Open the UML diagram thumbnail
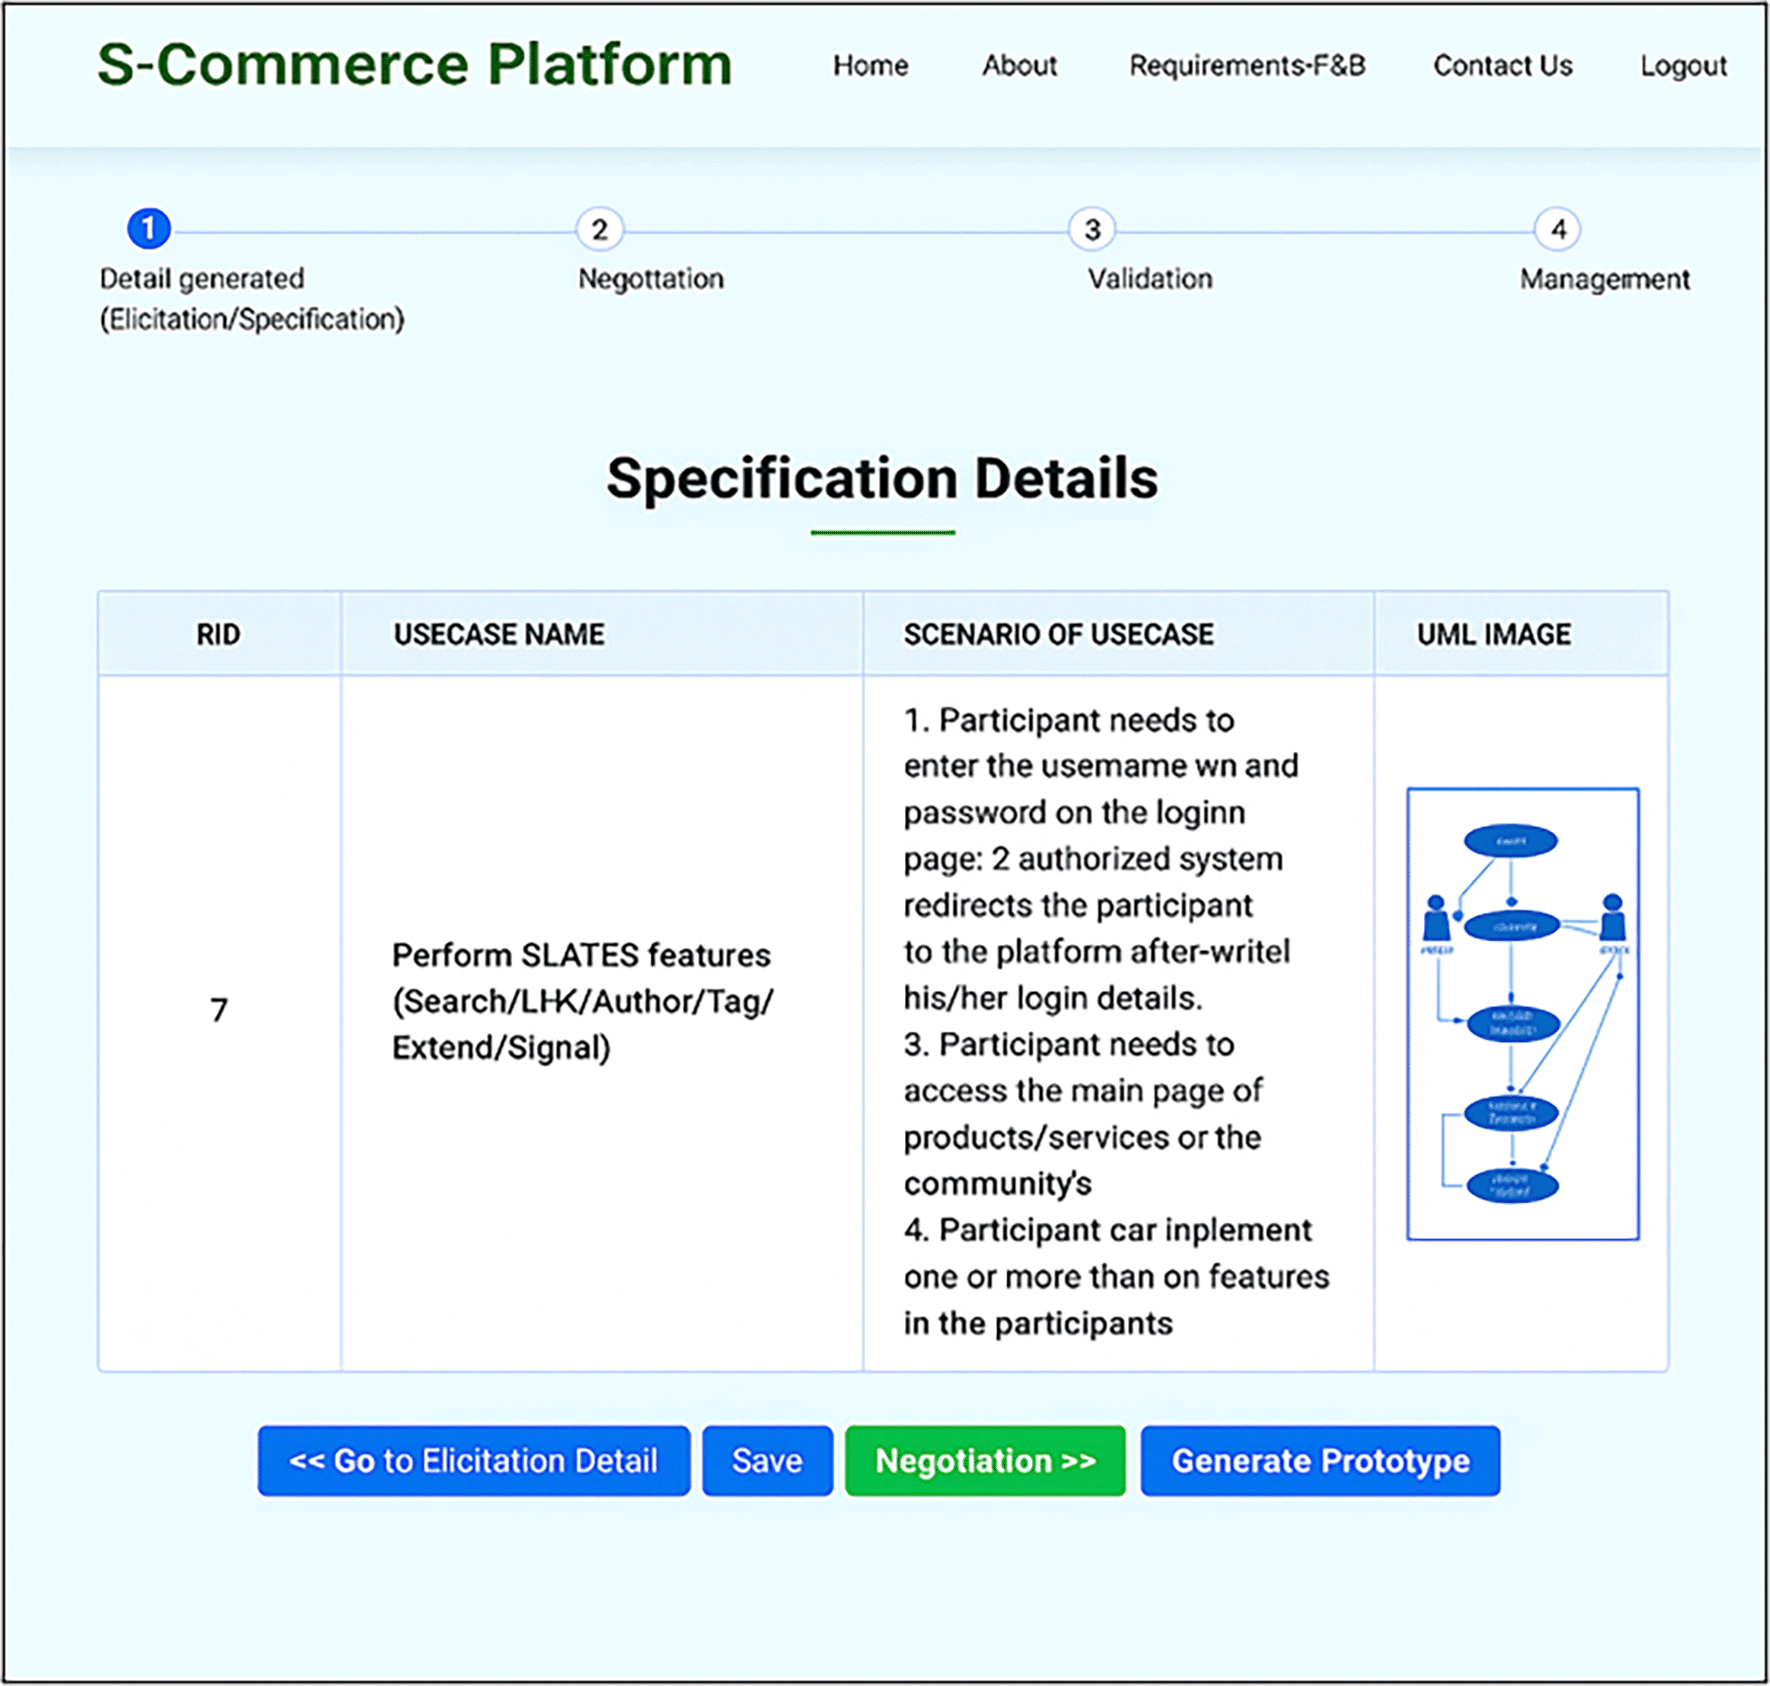This screenshot has height=1686, width=1770. coord(1522,1013)
